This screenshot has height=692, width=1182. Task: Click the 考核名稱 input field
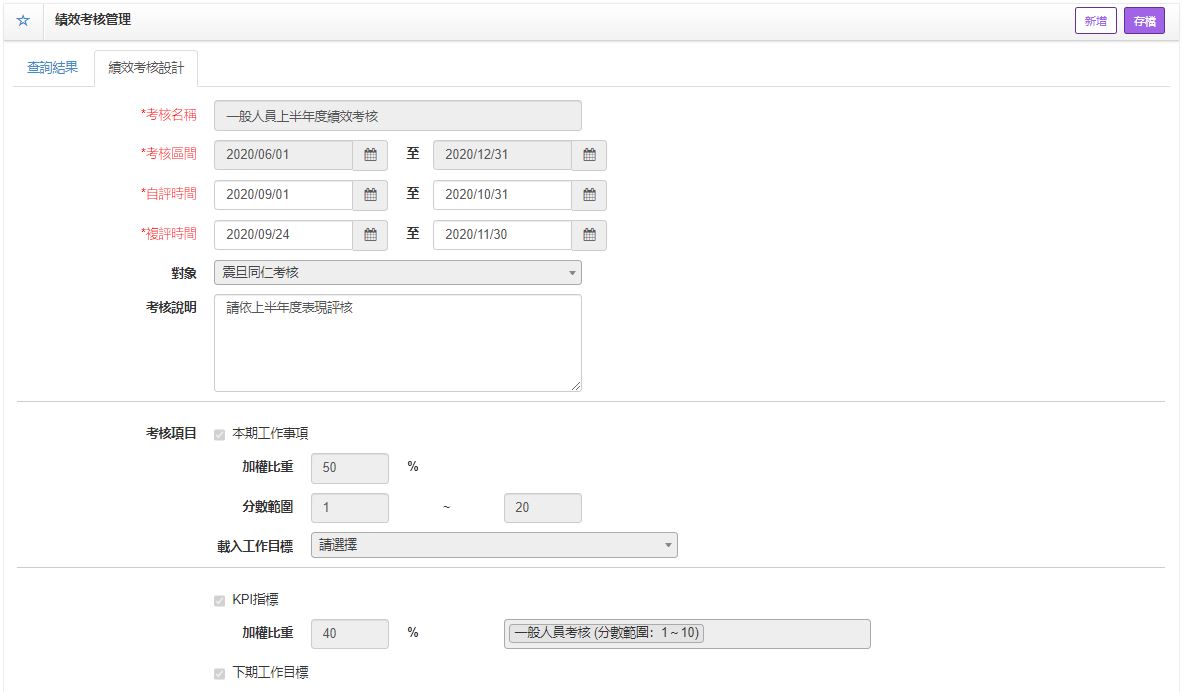pos(397,116)
